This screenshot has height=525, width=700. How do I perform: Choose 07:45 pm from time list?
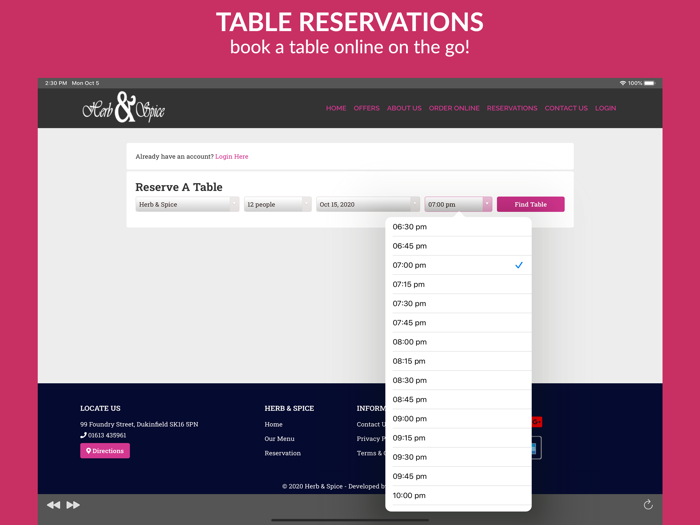(458, 323)
